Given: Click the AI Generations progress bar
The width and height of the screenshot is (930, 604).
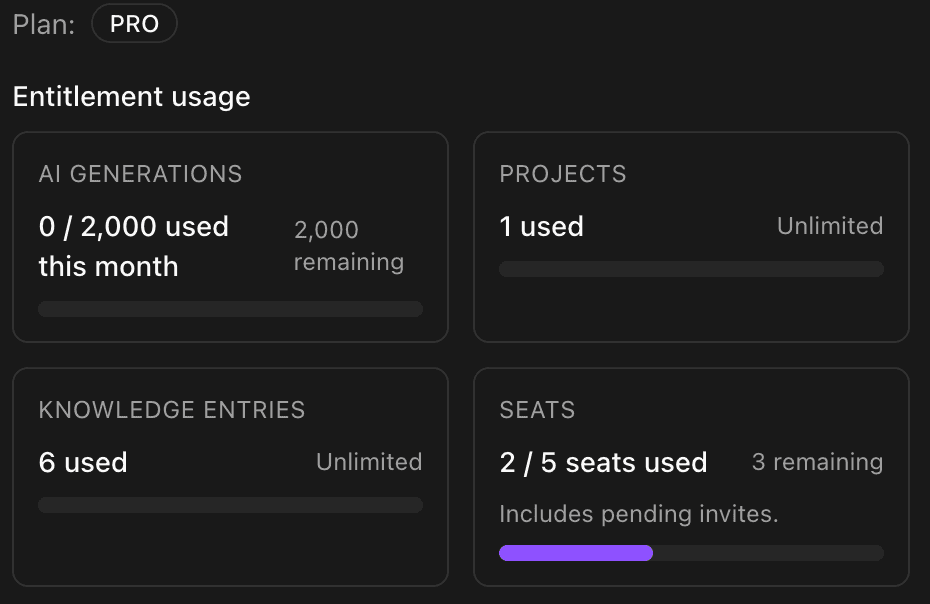Looking at the screenshot, I should pos(230,308).
